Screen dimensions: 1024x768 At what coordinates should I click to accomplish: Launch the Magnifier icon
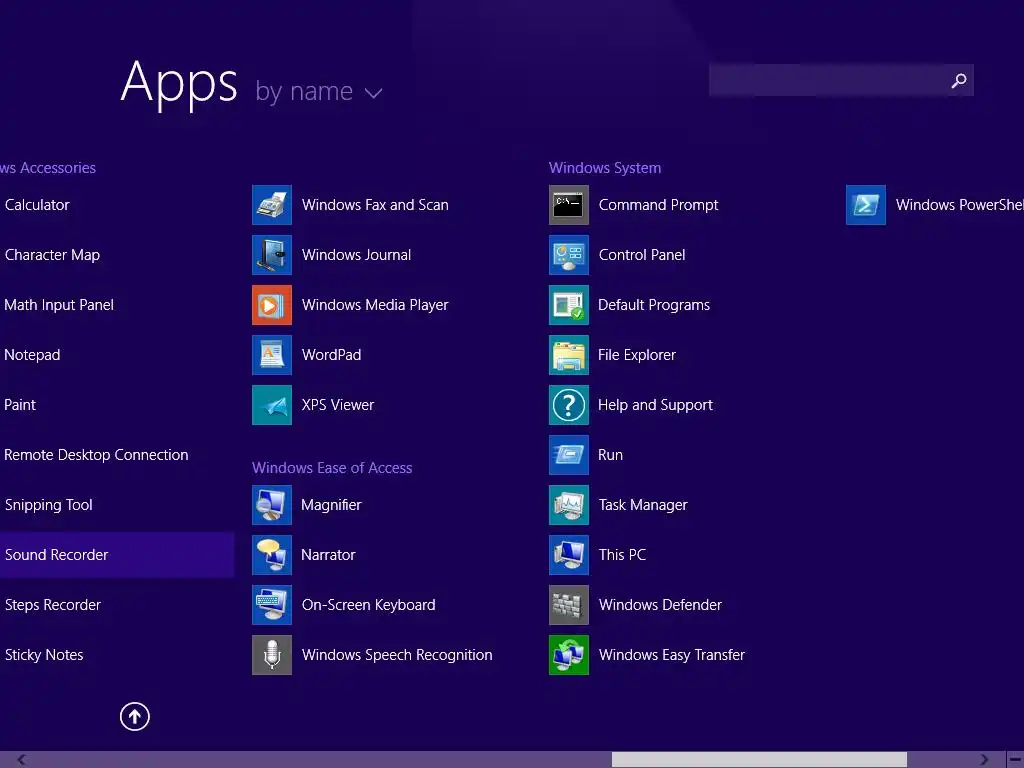tap(272, 505)
